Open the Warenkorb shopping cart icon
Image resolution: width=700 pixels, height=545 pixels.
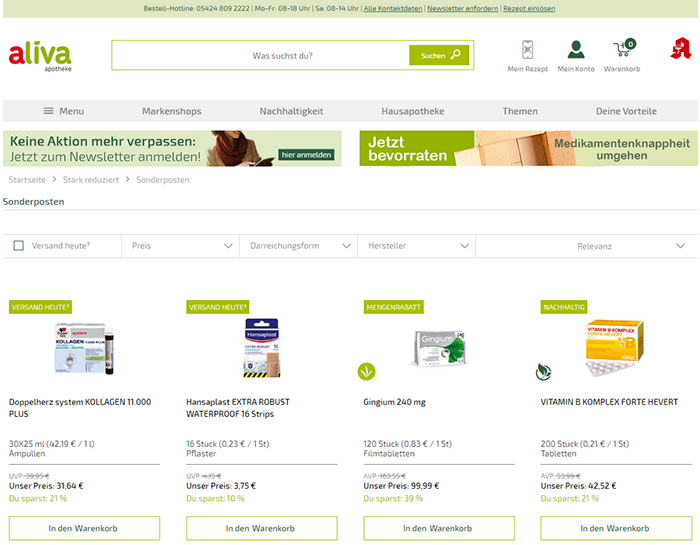(624, 47)
